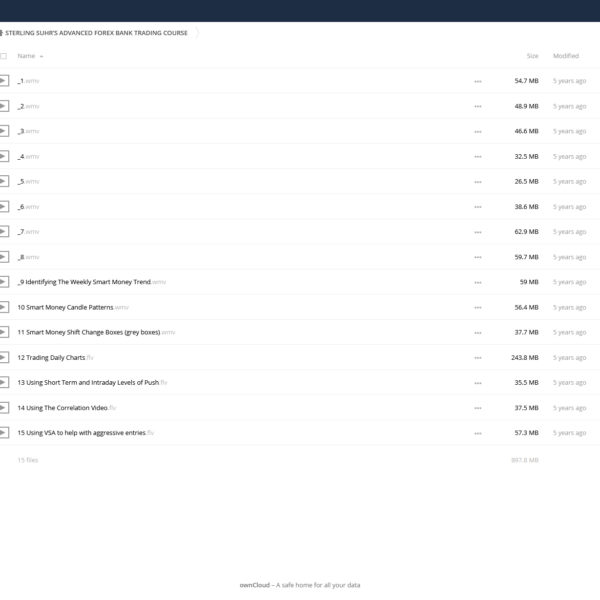
Task: Click video icon beside 11 Smart Money Shift Change Boxes
Action: 4,332
